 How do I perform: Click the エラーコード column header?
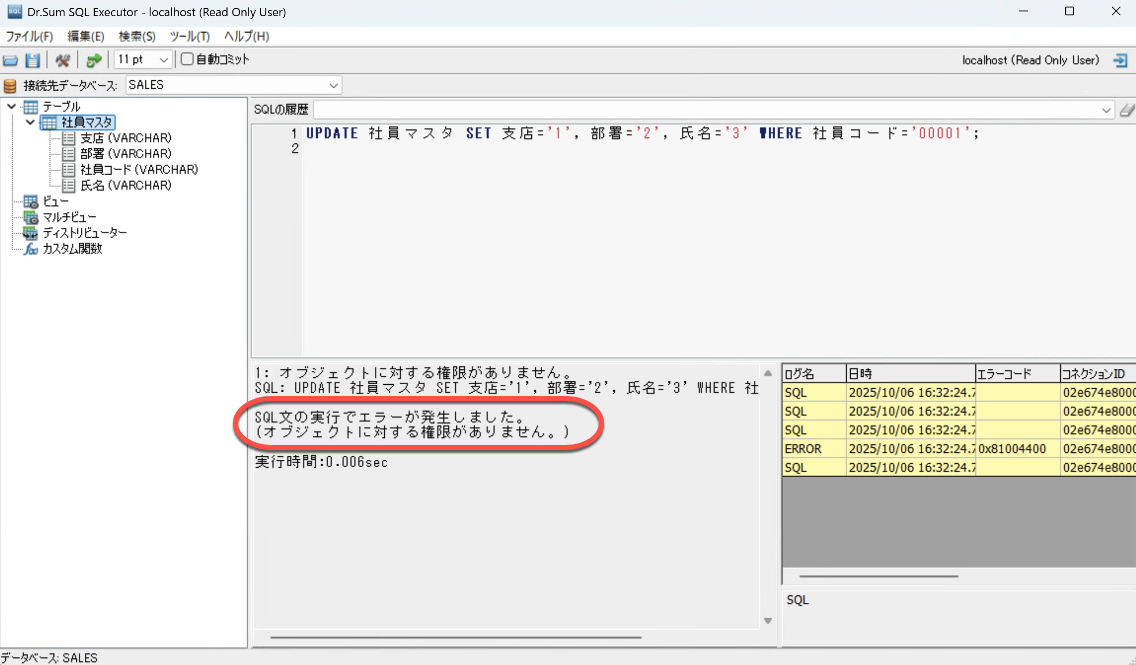coord(1016,373)
